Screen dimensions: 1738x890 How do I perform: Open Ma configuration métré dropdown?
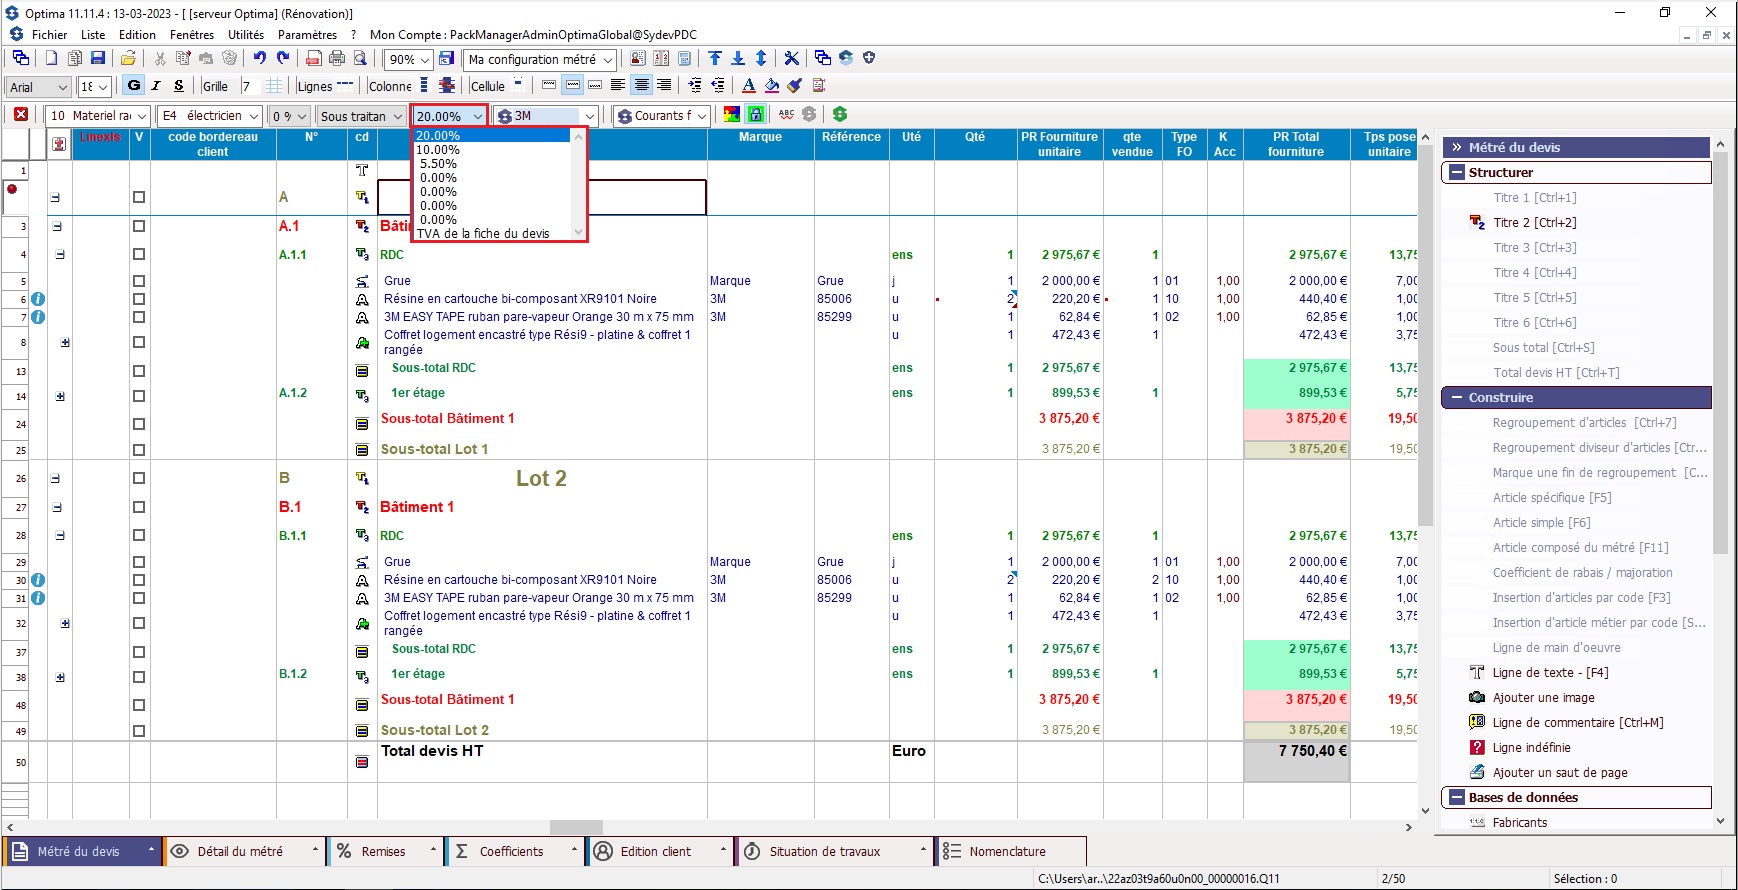[x=608, y=60]
